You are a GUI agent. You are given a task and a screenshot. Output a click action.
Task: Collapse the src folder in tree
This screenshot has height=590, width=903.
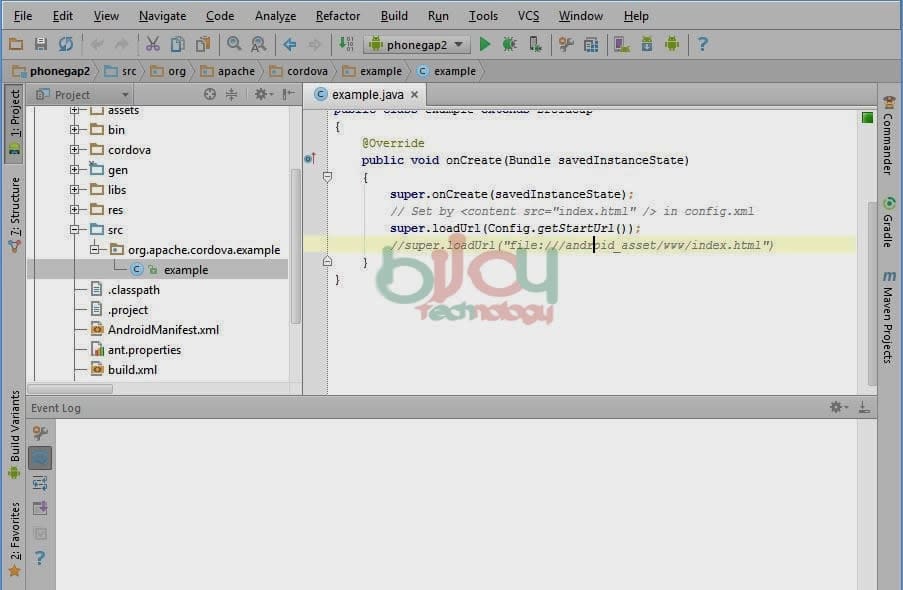(75, 230)
